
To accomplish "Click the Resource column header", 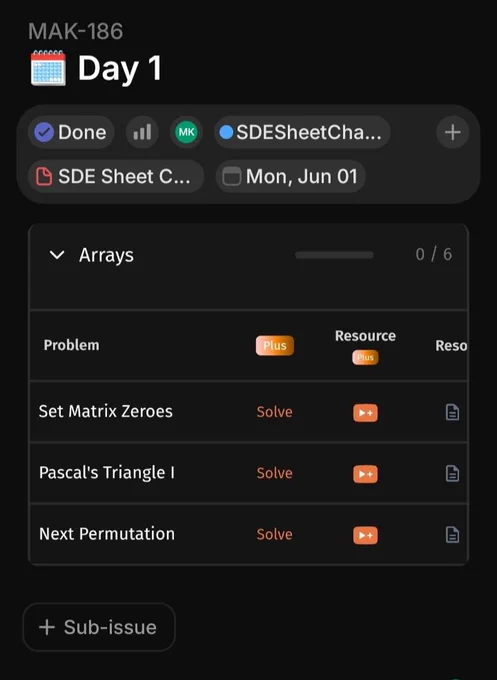I will pos(365,336).
